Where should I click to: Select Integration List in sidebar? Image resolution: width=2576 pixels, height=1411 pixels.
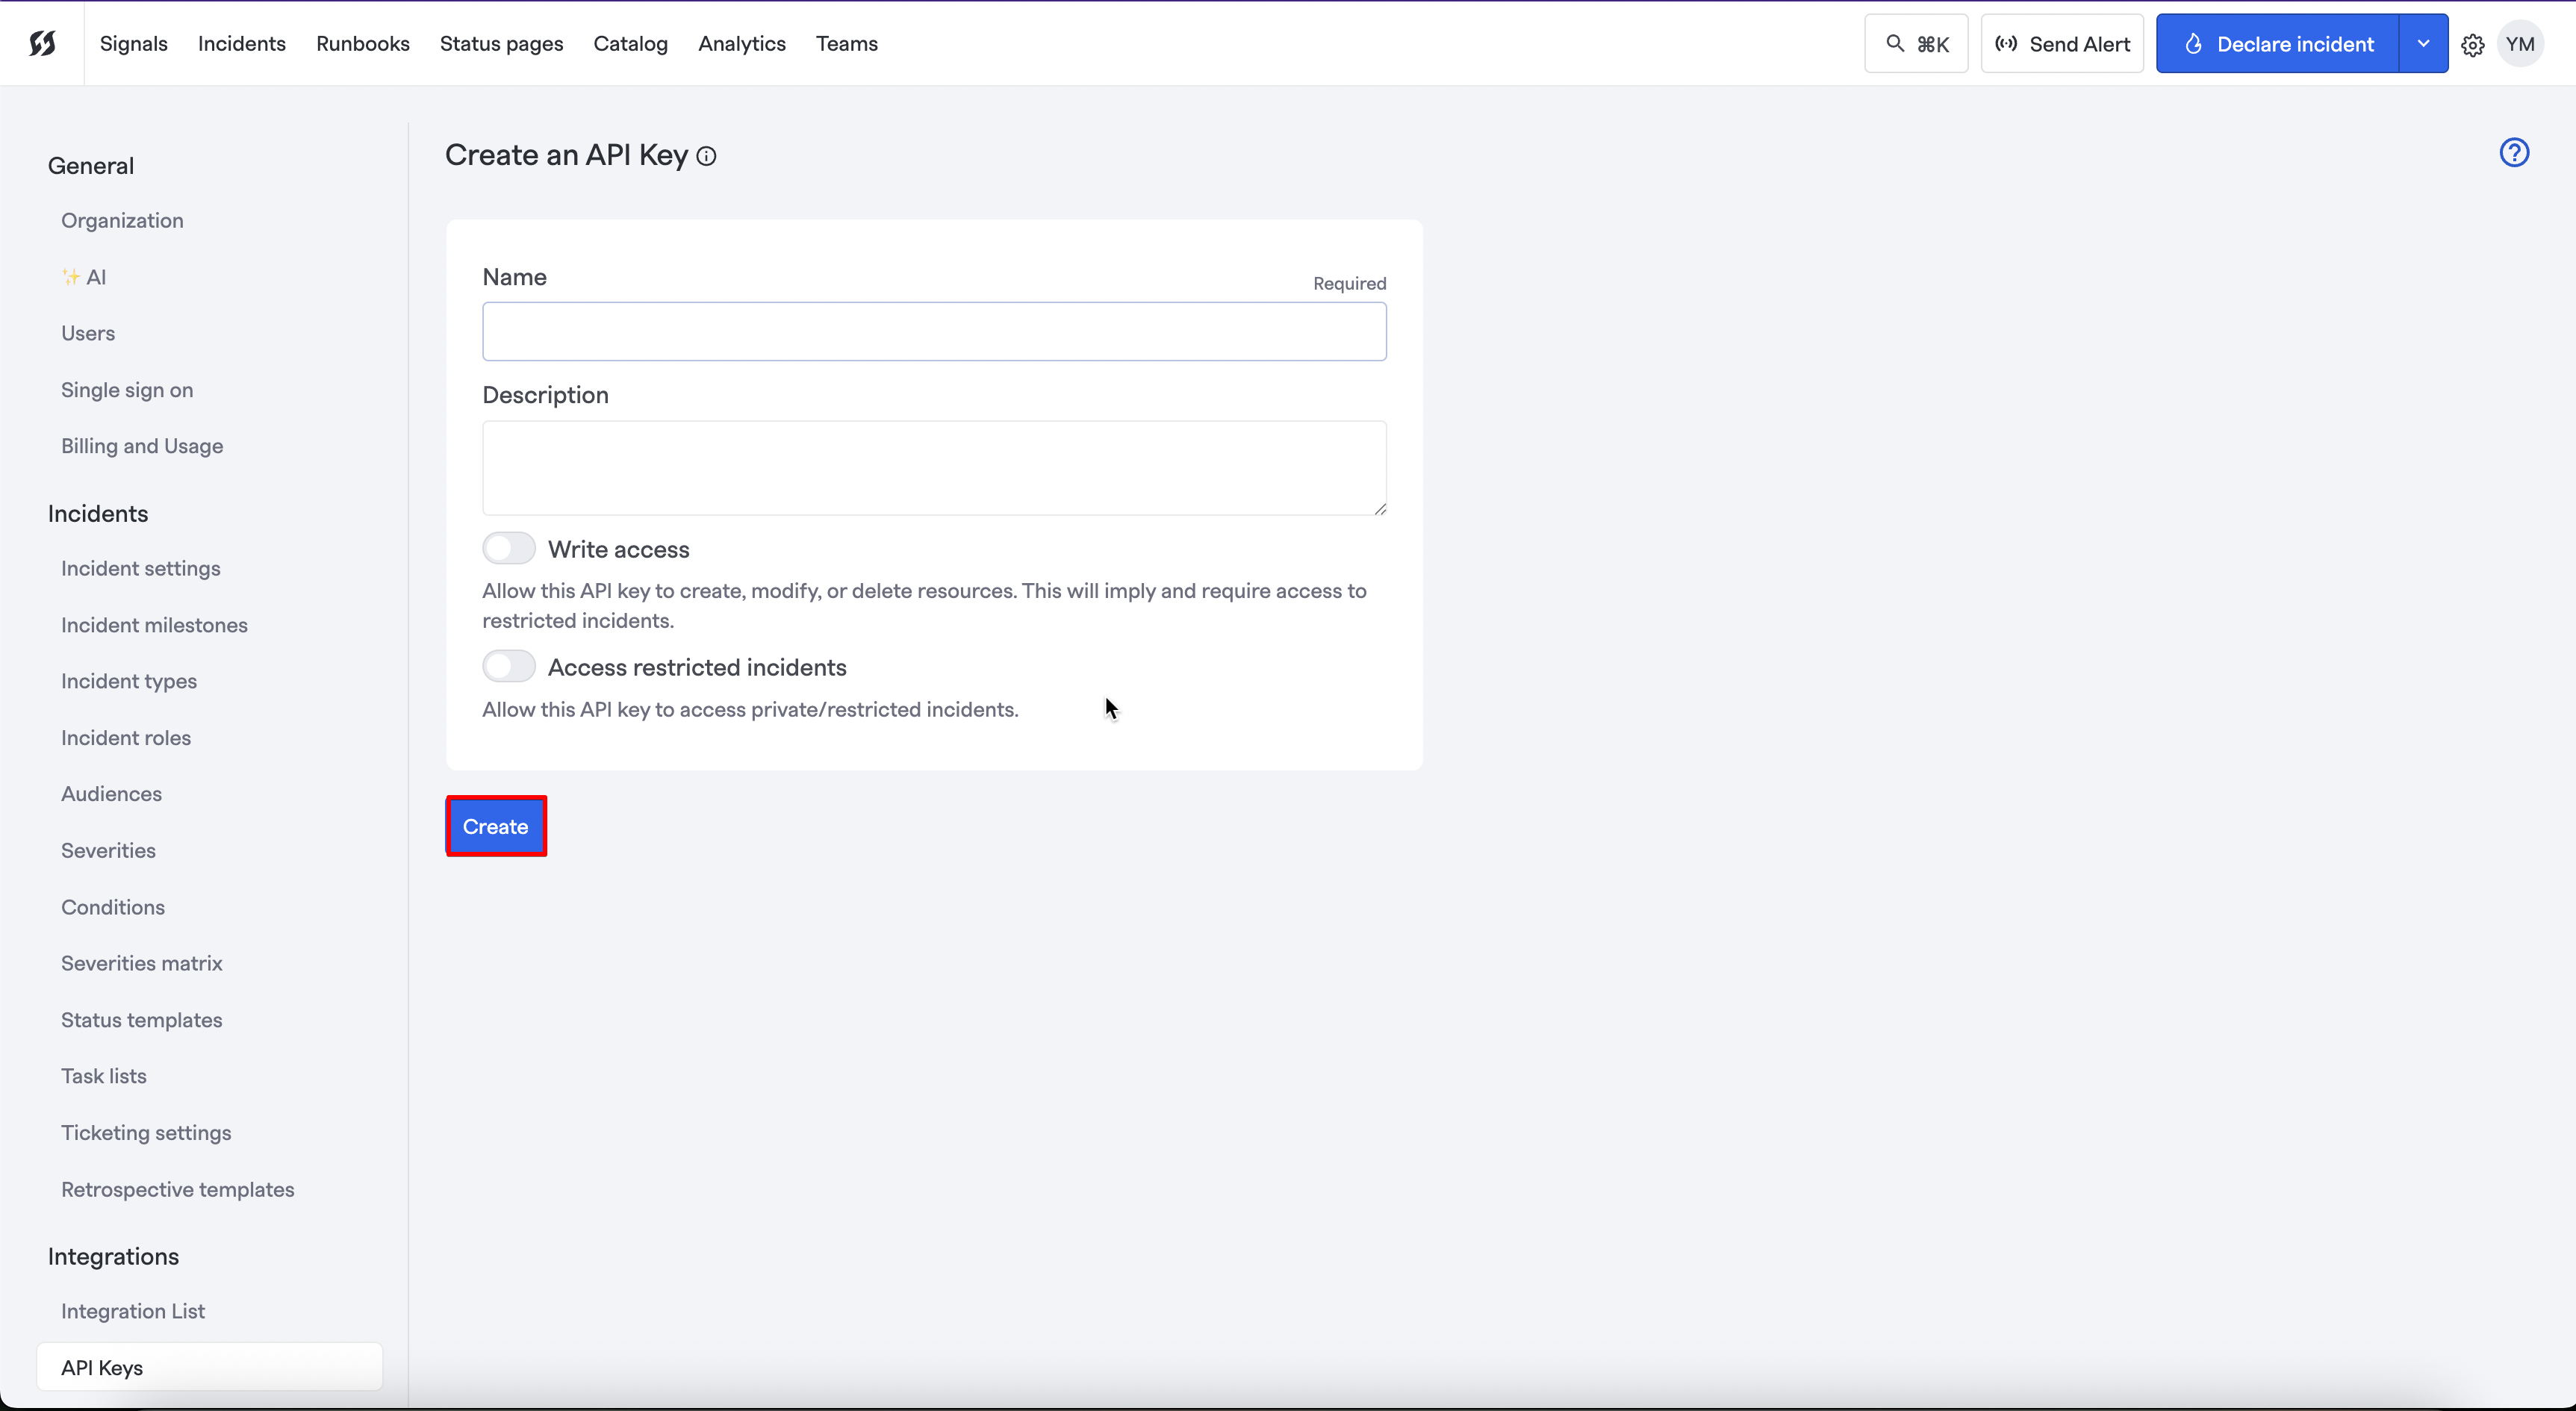(132, 1311)
